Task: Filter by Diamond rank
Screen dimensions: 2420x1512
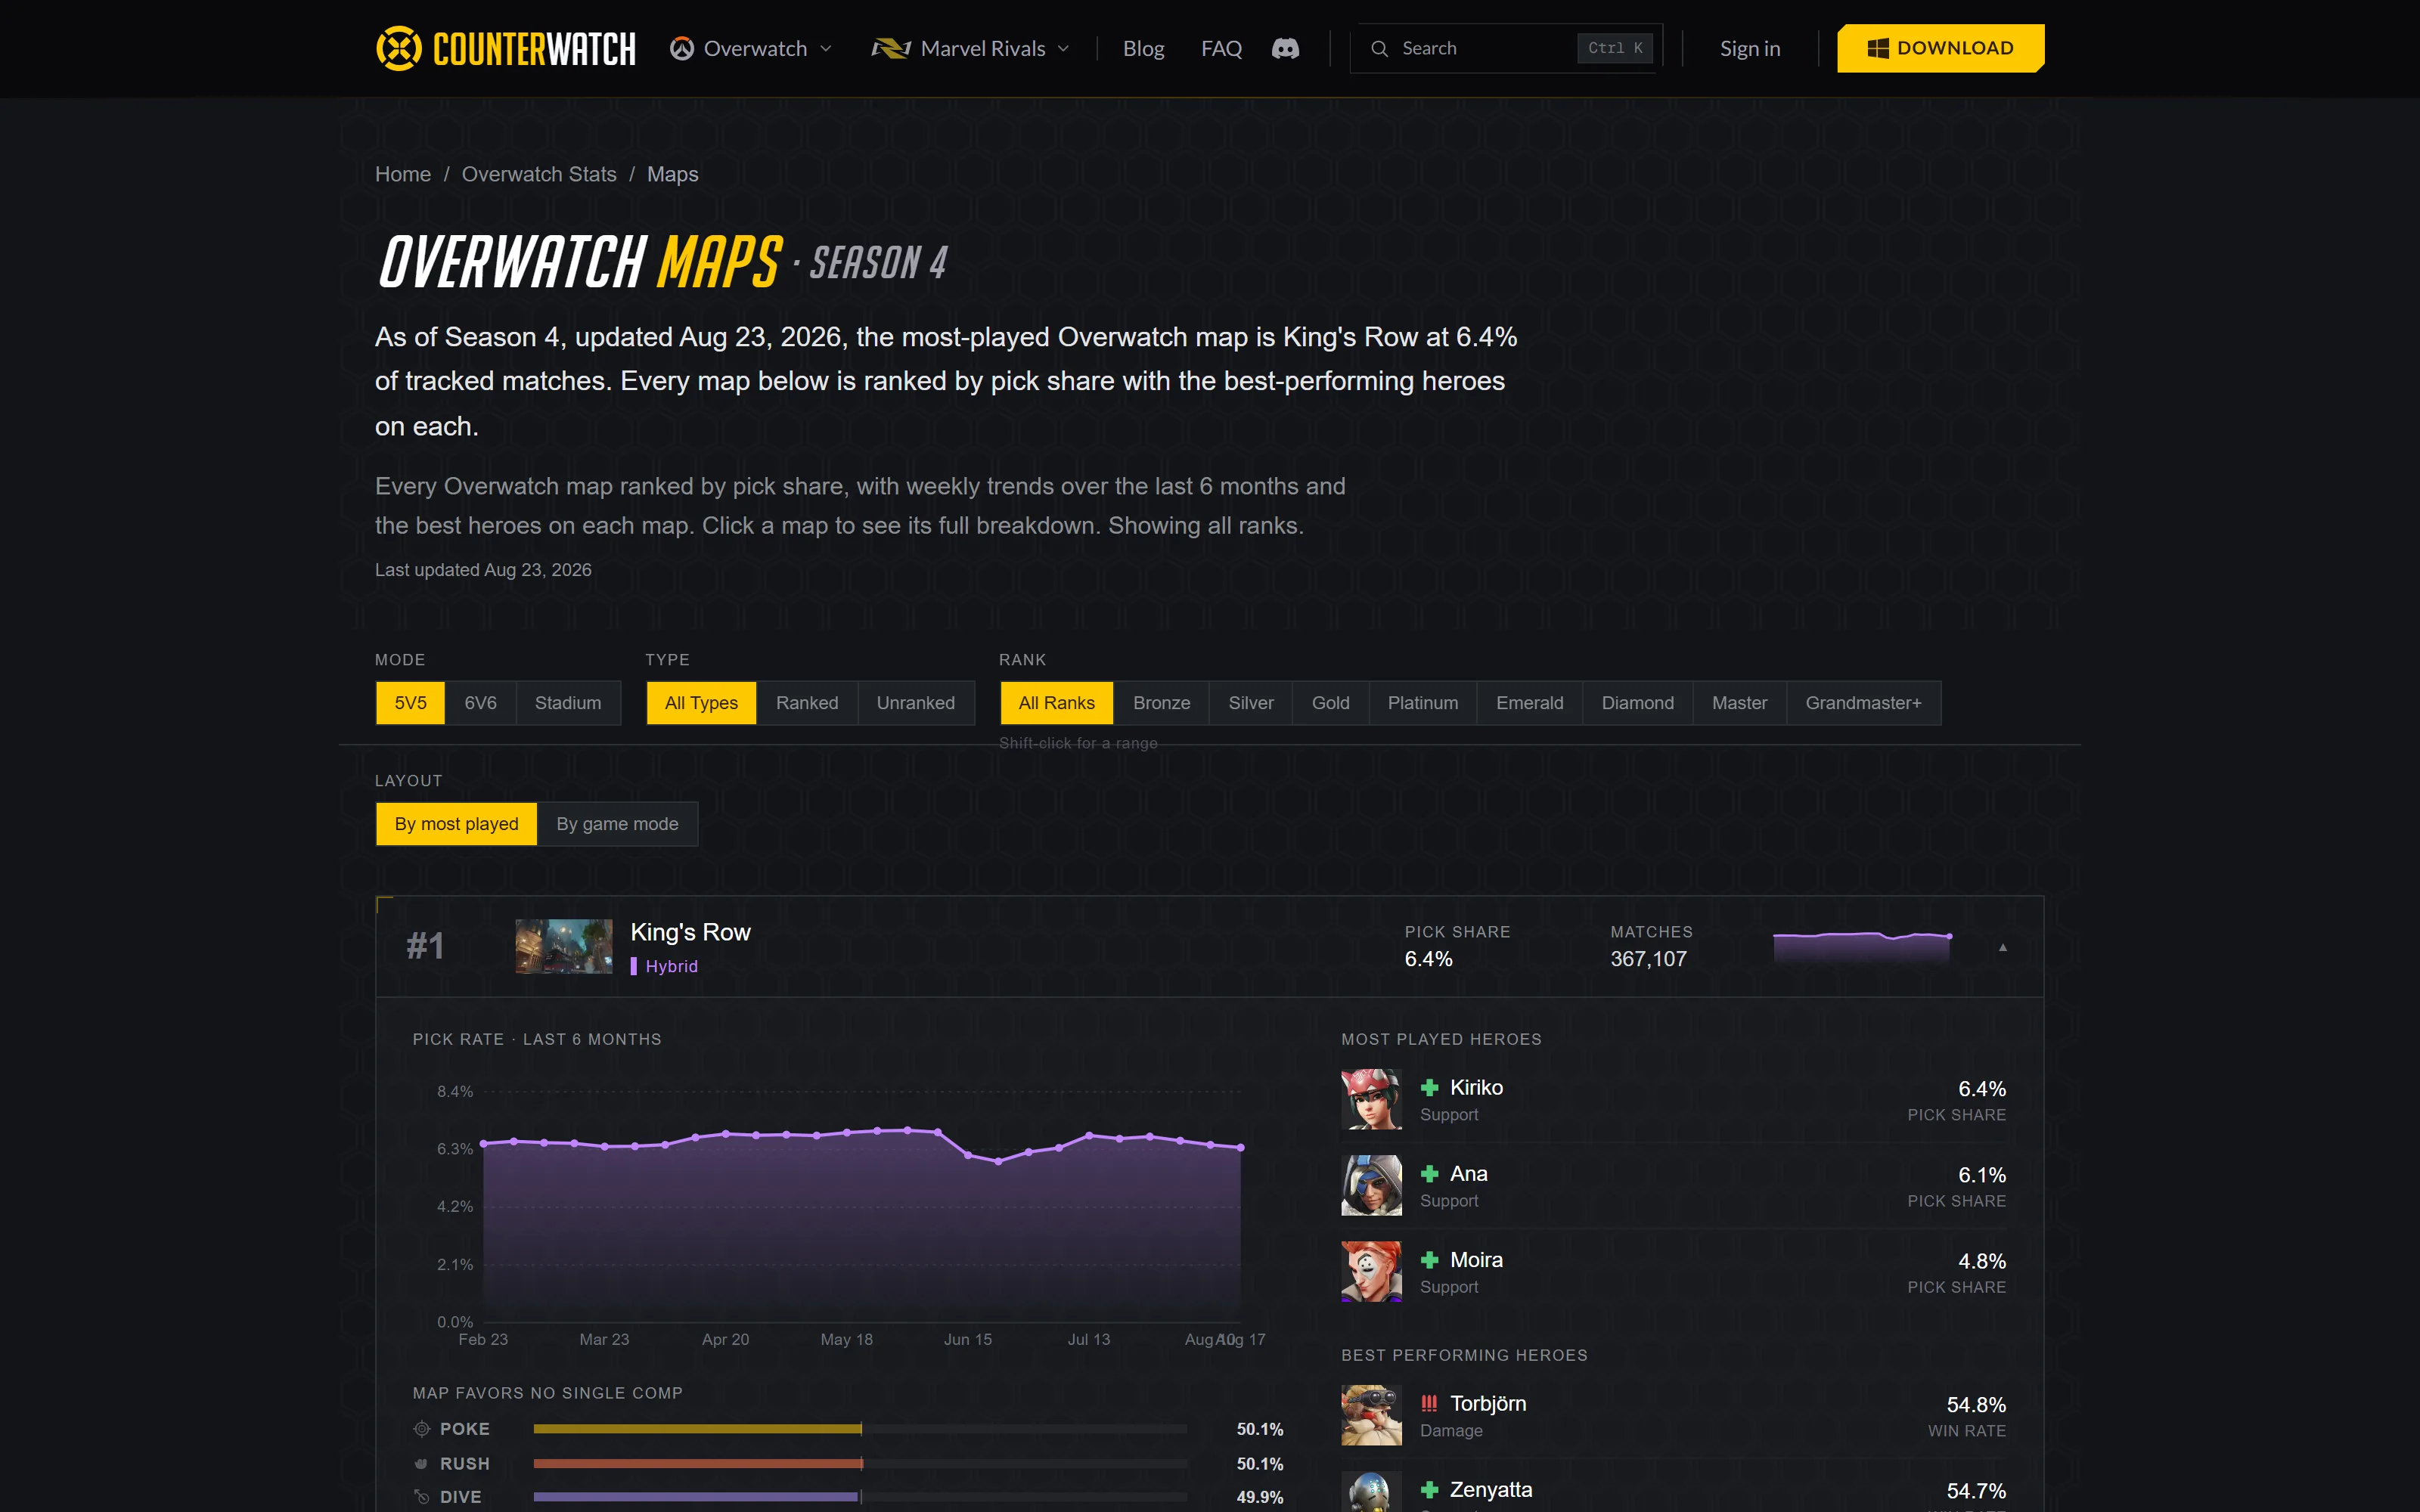Action: pos(1637,703)
